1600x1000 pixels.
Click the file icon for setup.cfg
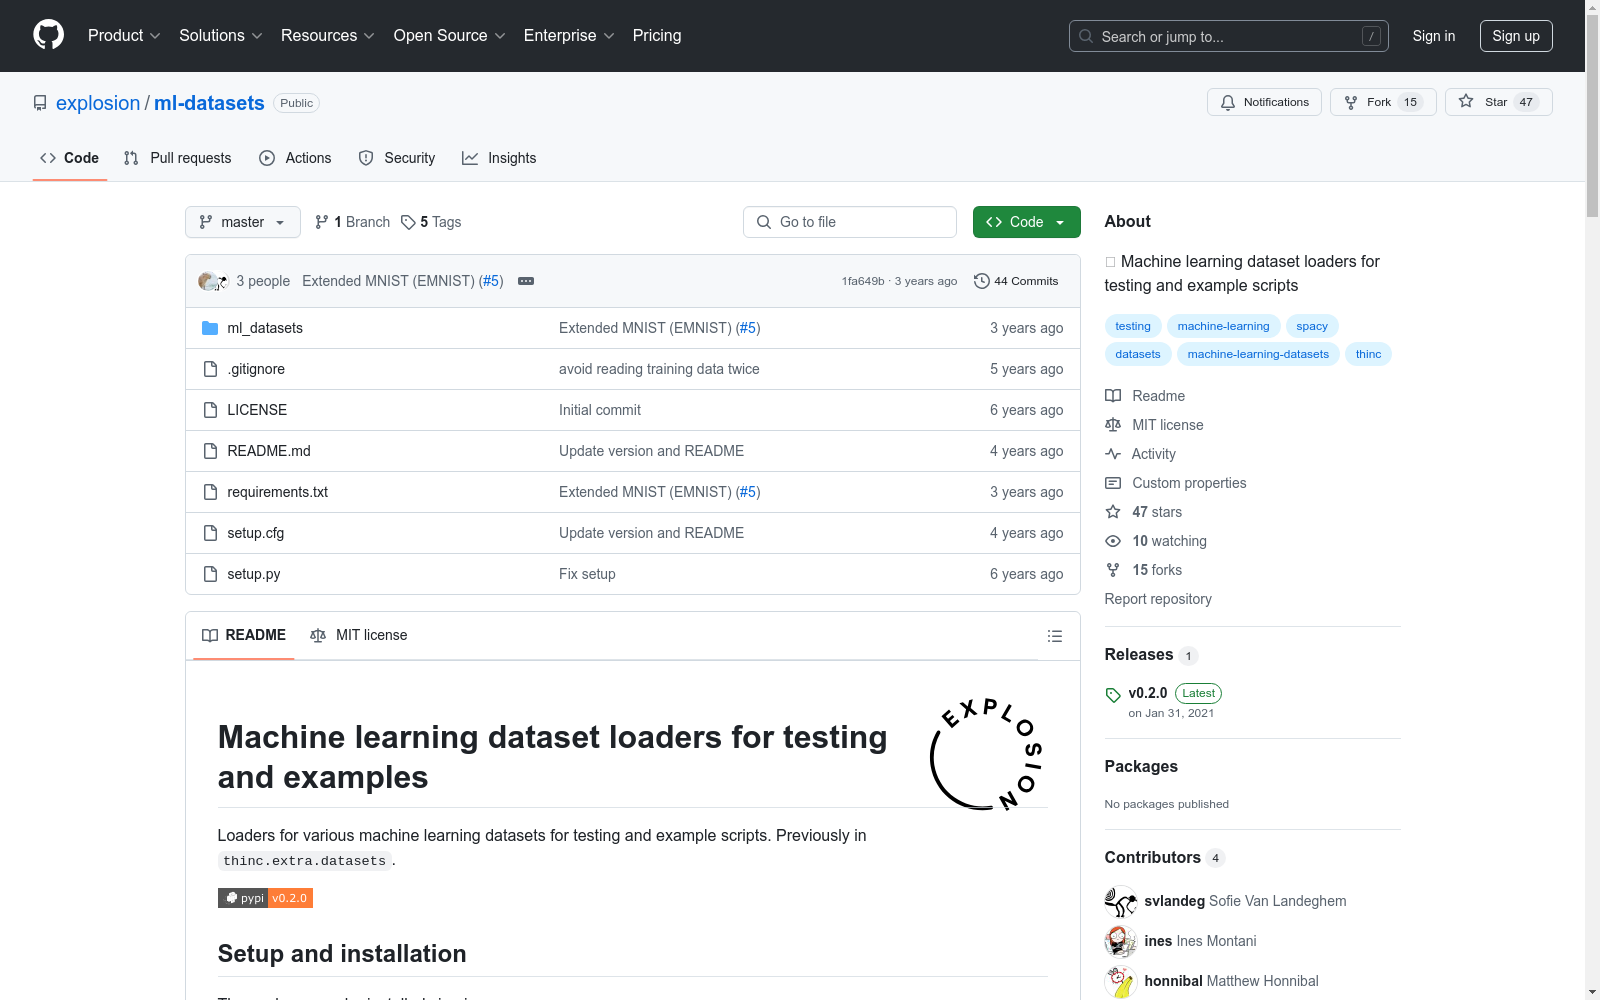pos(210,533)
